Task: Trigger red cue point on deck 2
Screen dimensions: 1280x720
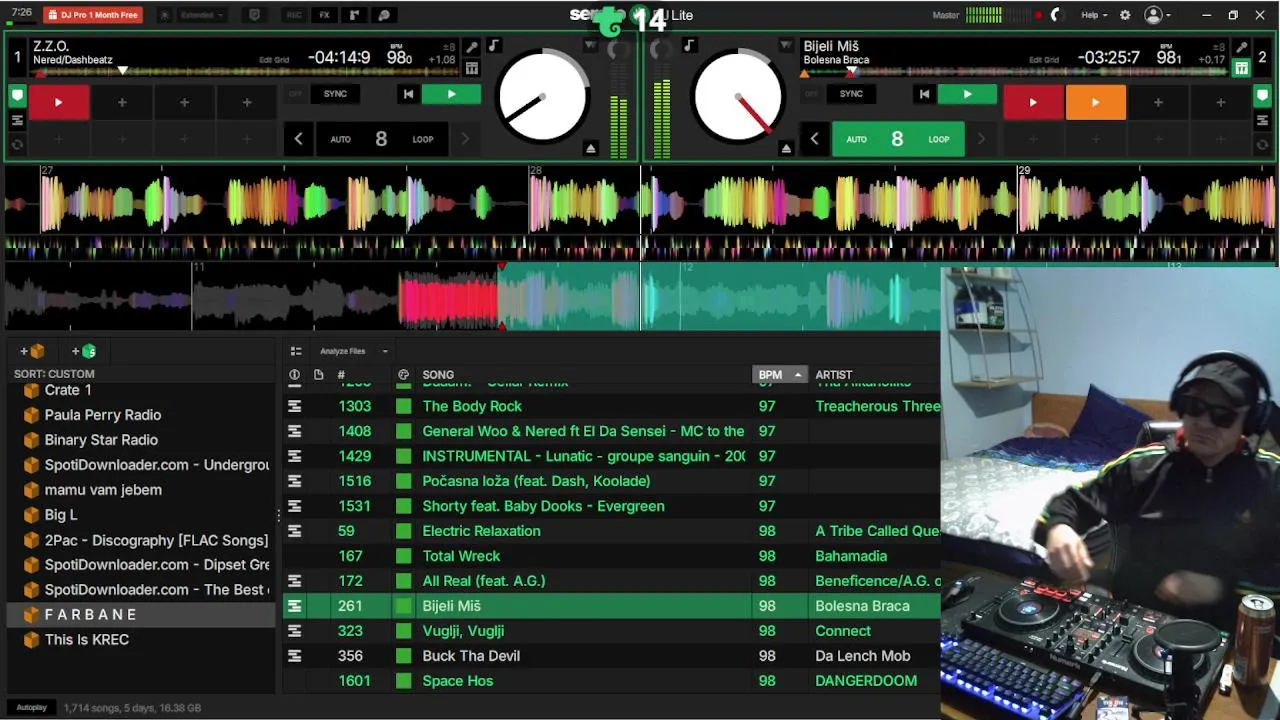Action: [x=1033, y=102]
